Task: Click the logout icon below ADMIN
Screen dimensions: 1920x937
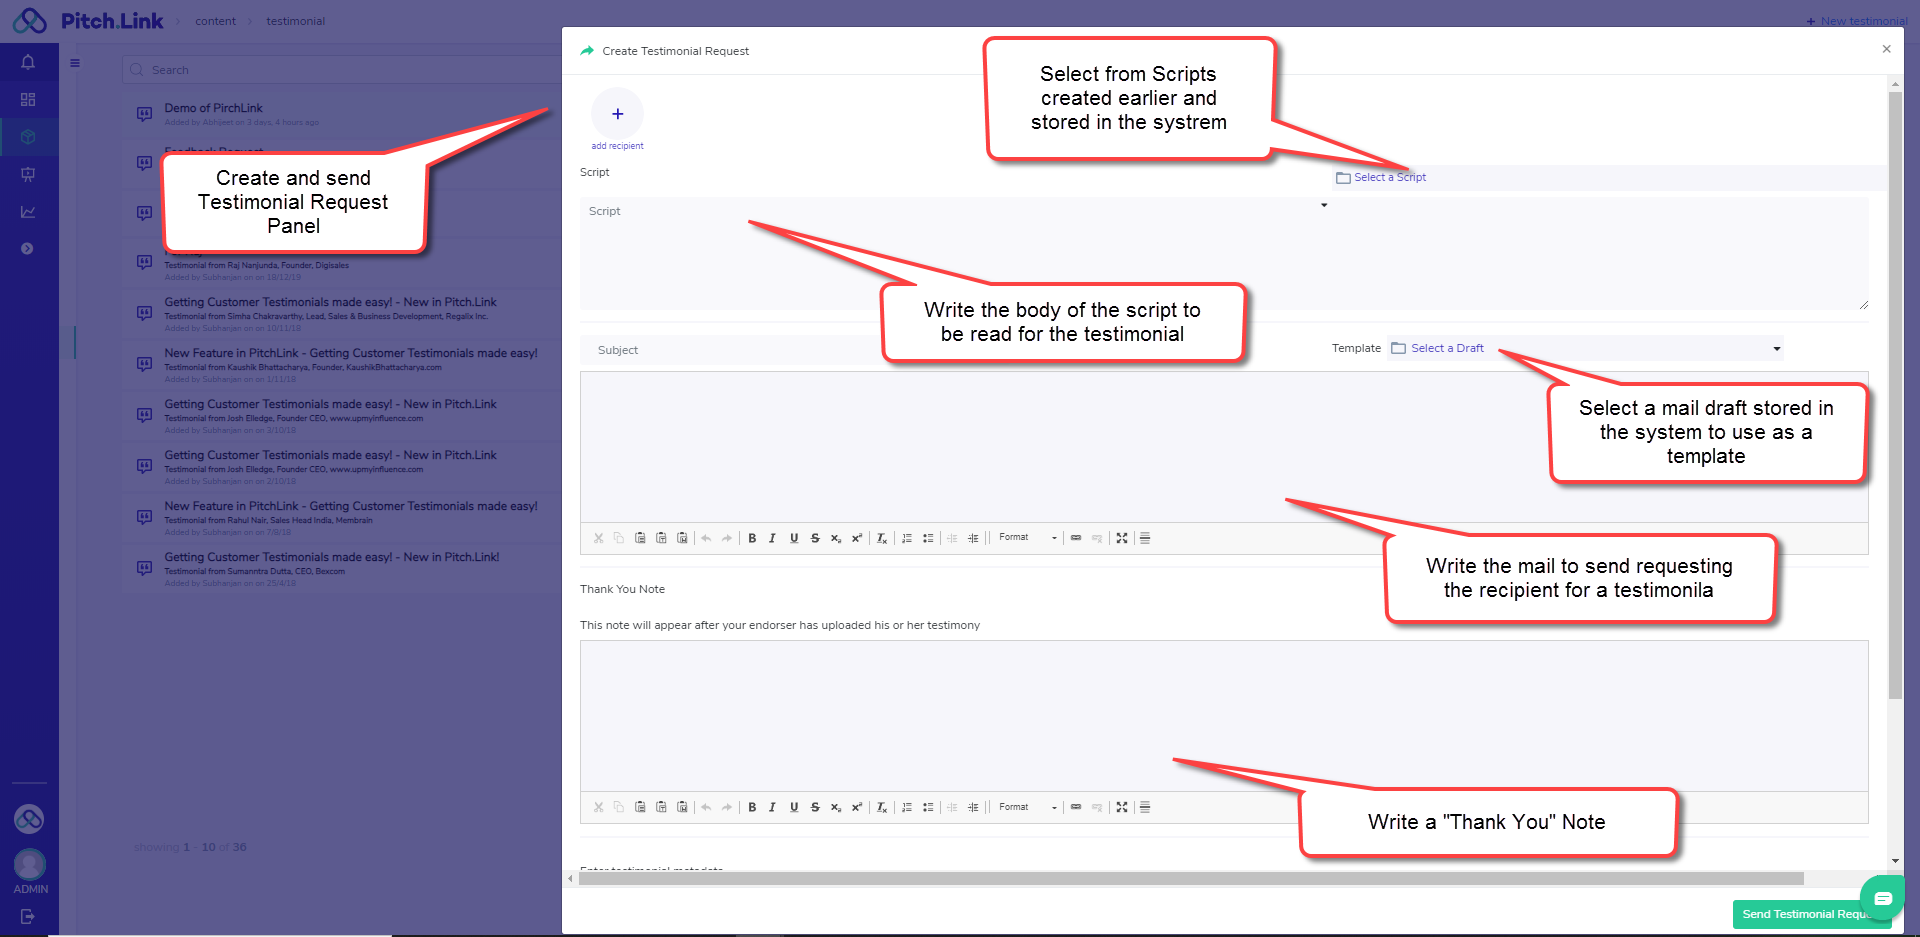Action: (x=28, y=916)
